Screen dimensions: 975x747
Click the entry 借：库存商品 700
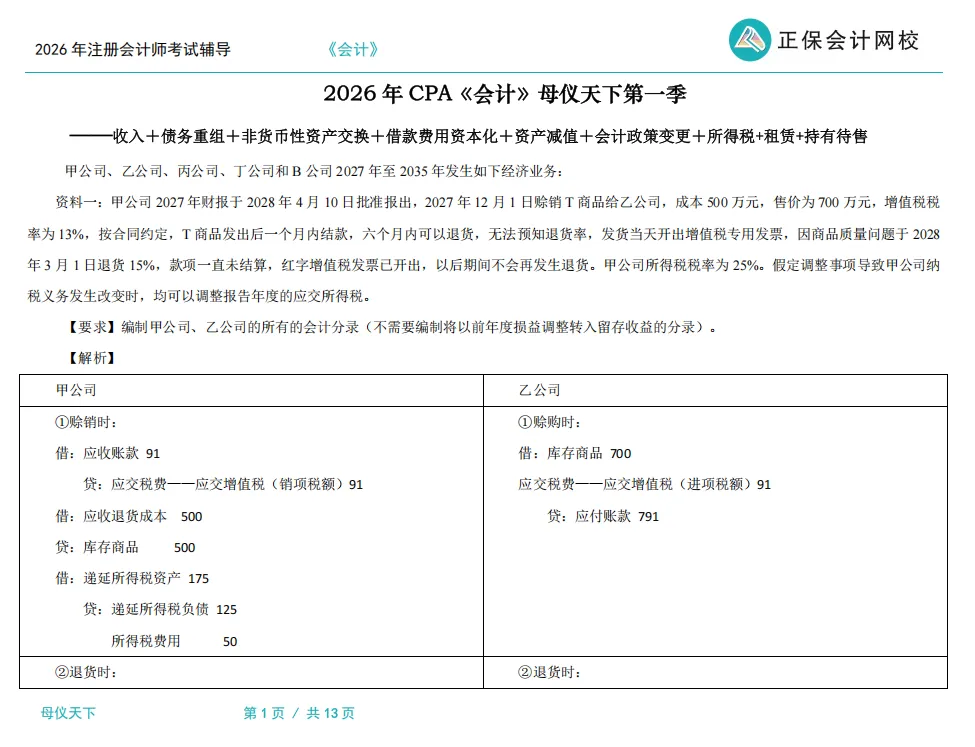[575, 453]
